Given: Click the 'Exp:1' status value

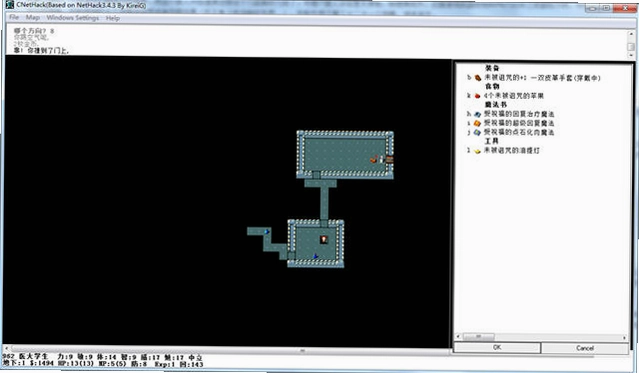Looking at the screenshot, I should pyautogui.click(x=165, y=364).
